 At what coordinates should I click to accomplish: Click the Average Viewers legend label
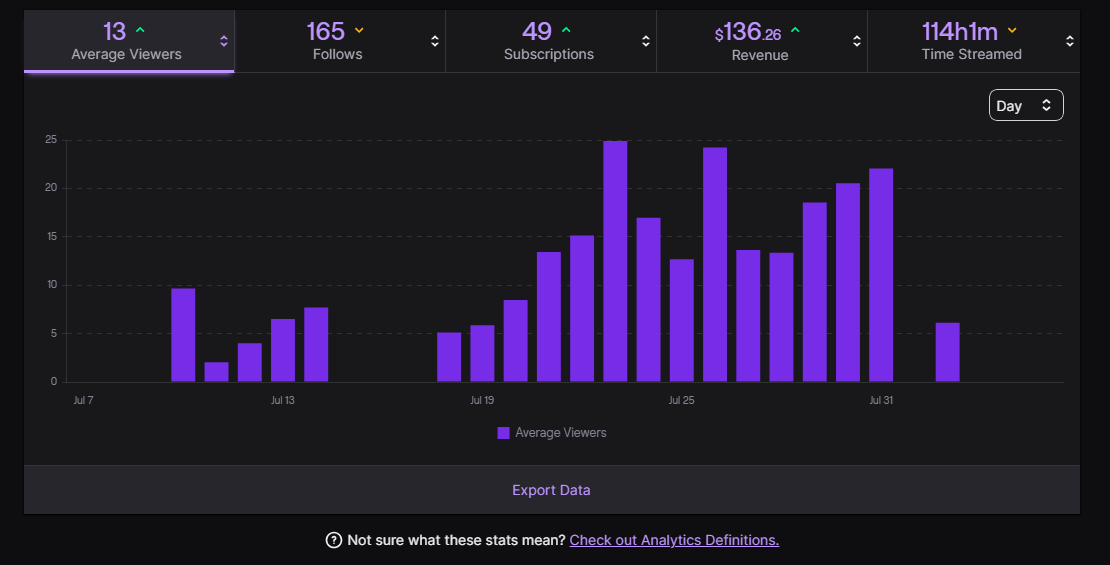click(561, 433)
